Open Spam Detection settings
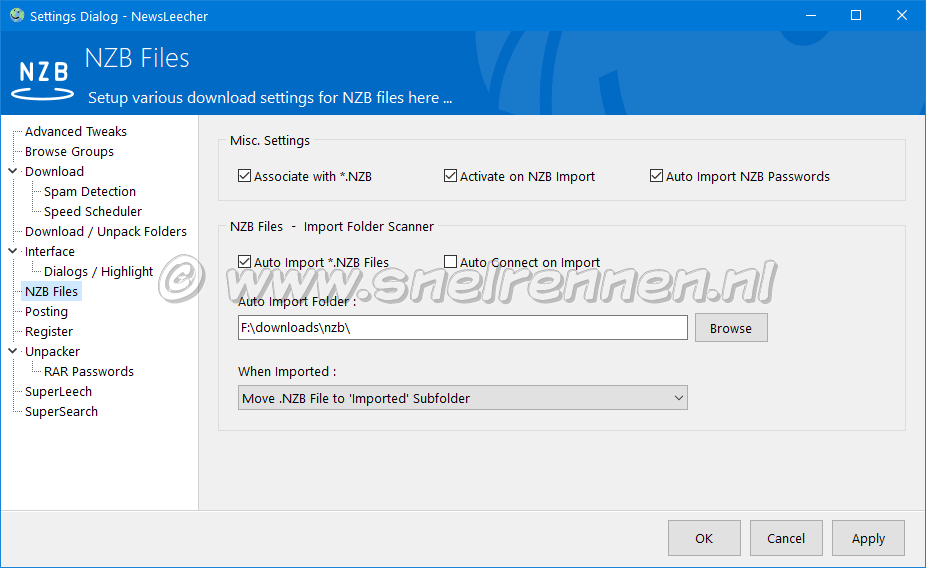Image resolution: width=926 pixels, height=568 pixels. tap(90, 191)
